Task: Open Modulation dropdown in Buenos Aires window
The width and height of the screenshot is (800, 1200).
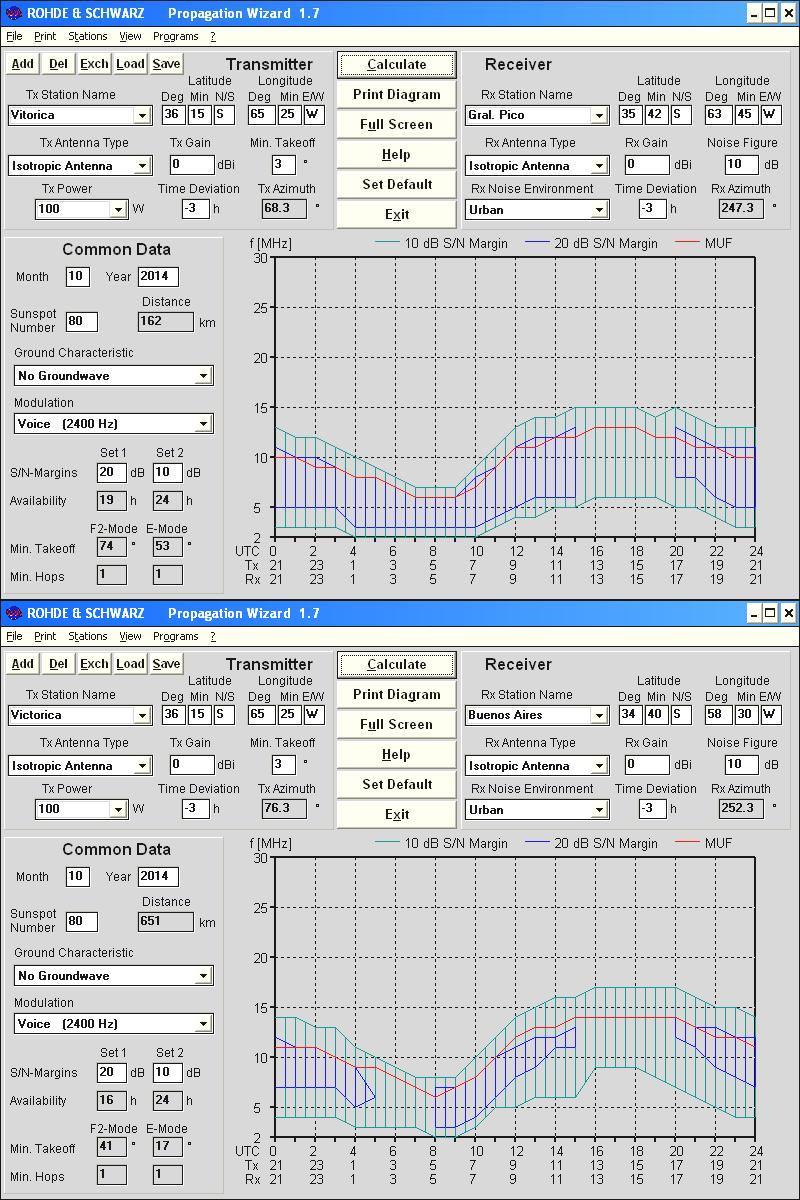Action: [203, 1023]
